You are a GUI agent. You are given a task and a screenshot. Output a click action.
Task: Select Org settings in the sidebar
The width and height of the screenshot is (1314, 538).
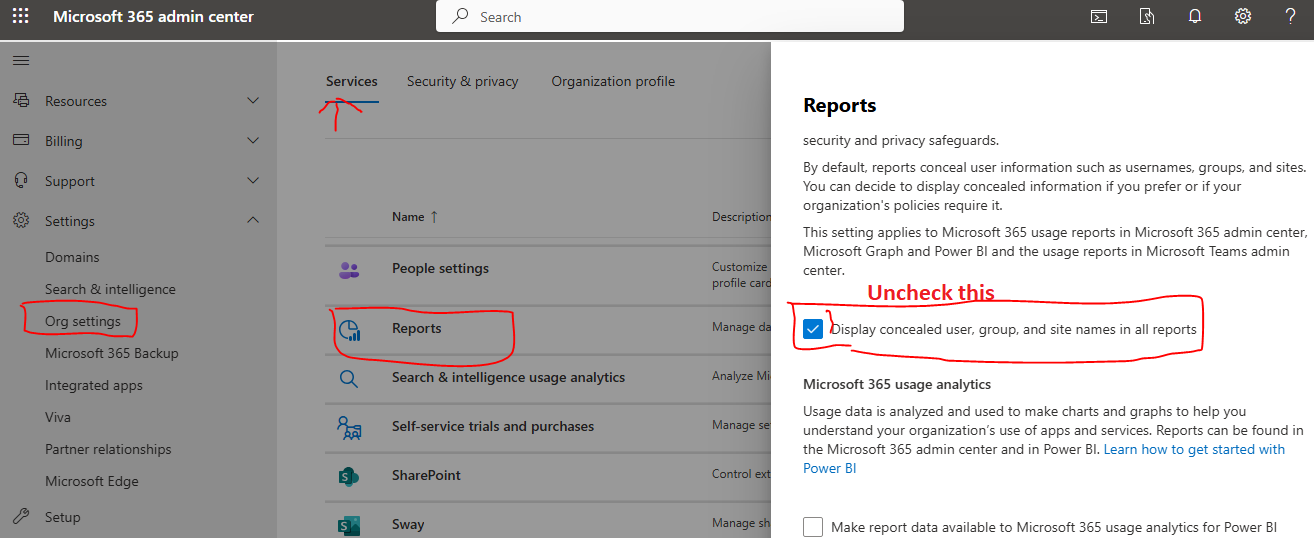click(x=83, y=321)
